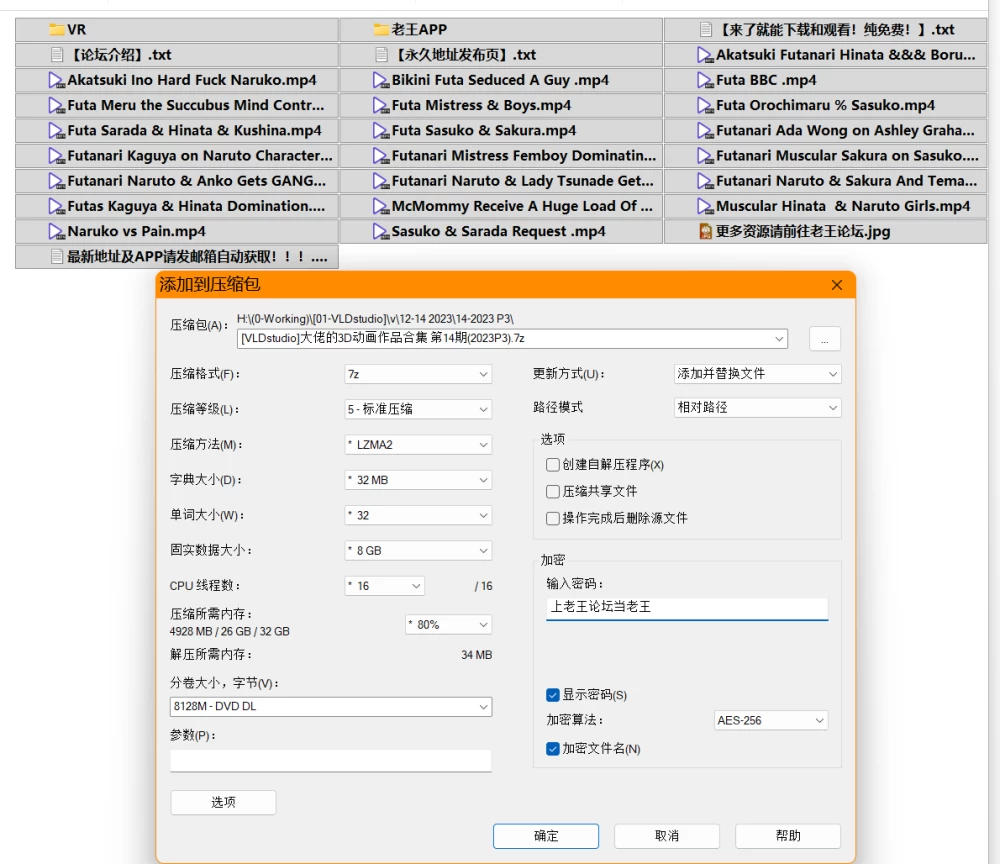Click the video icon of McMommy Receive A Huge Load Of
1000x864 pixels.
click(x=381, y=206)
